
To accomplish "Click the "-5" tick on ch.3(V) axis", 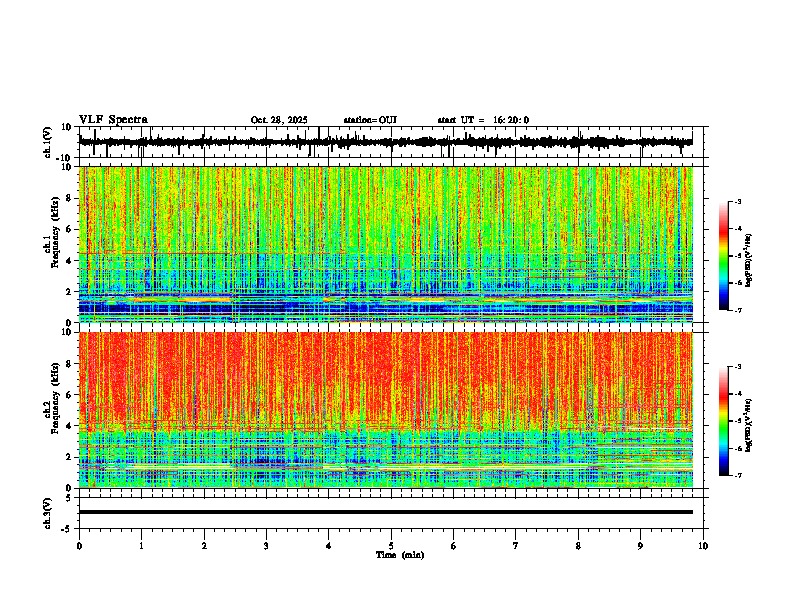I will [67, 529].
